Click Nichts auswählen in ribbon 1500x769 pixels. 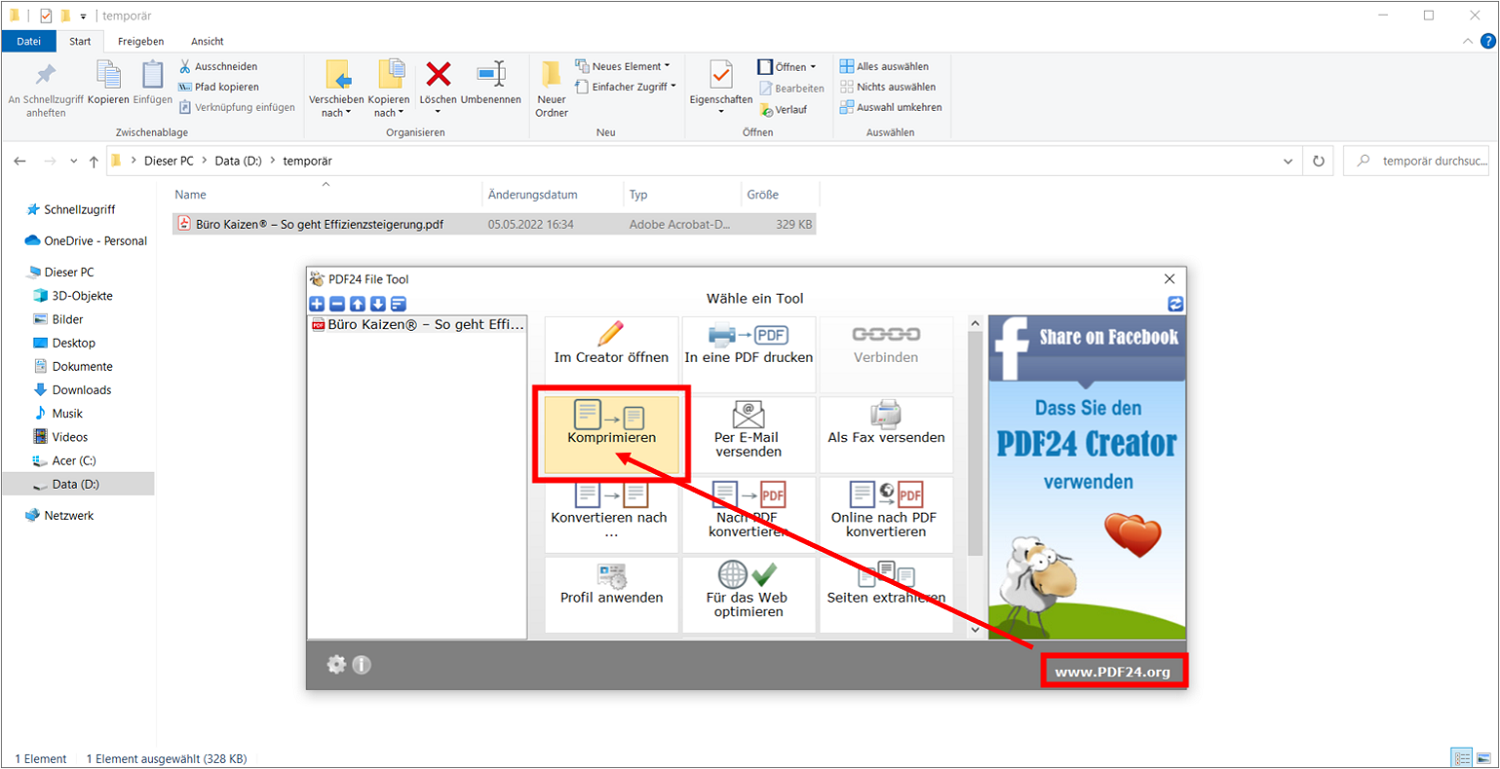click(888, 87)
